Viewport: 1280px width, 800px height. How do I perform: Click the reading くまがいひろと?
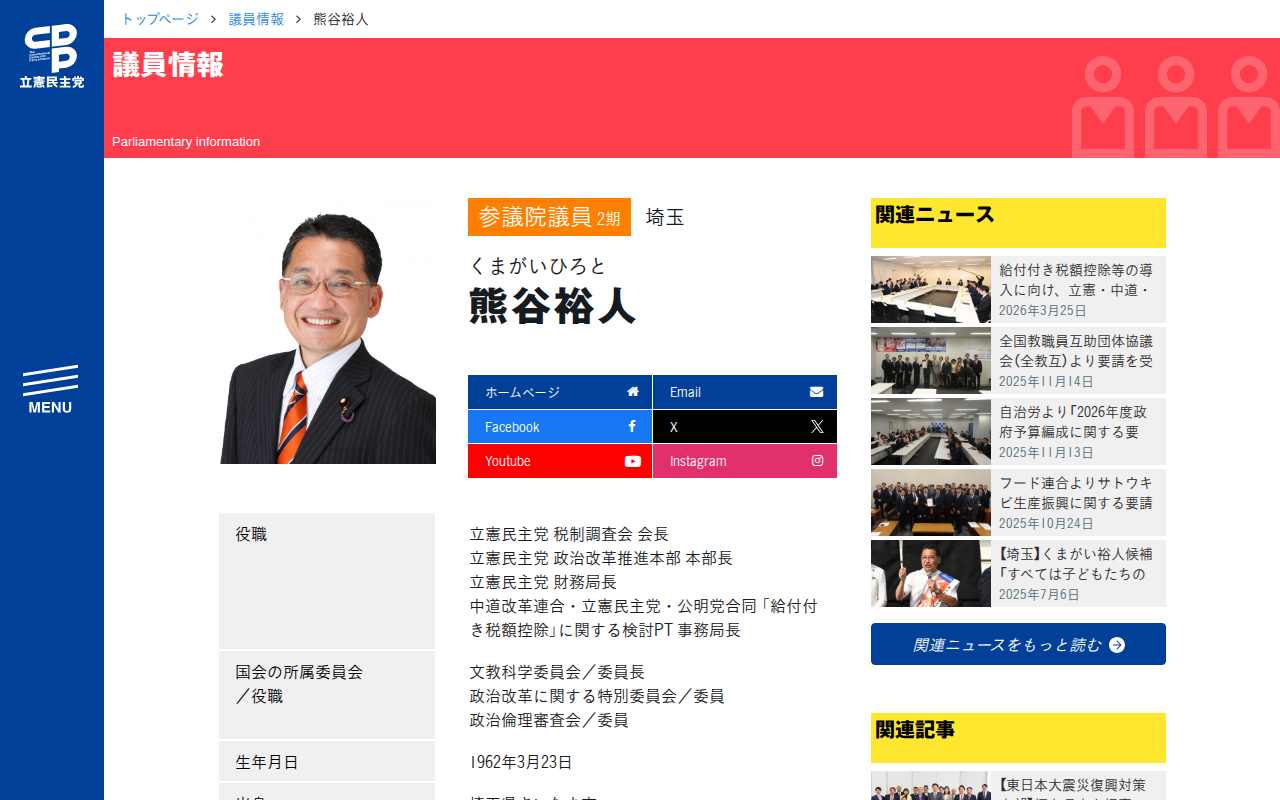point(538,266)
